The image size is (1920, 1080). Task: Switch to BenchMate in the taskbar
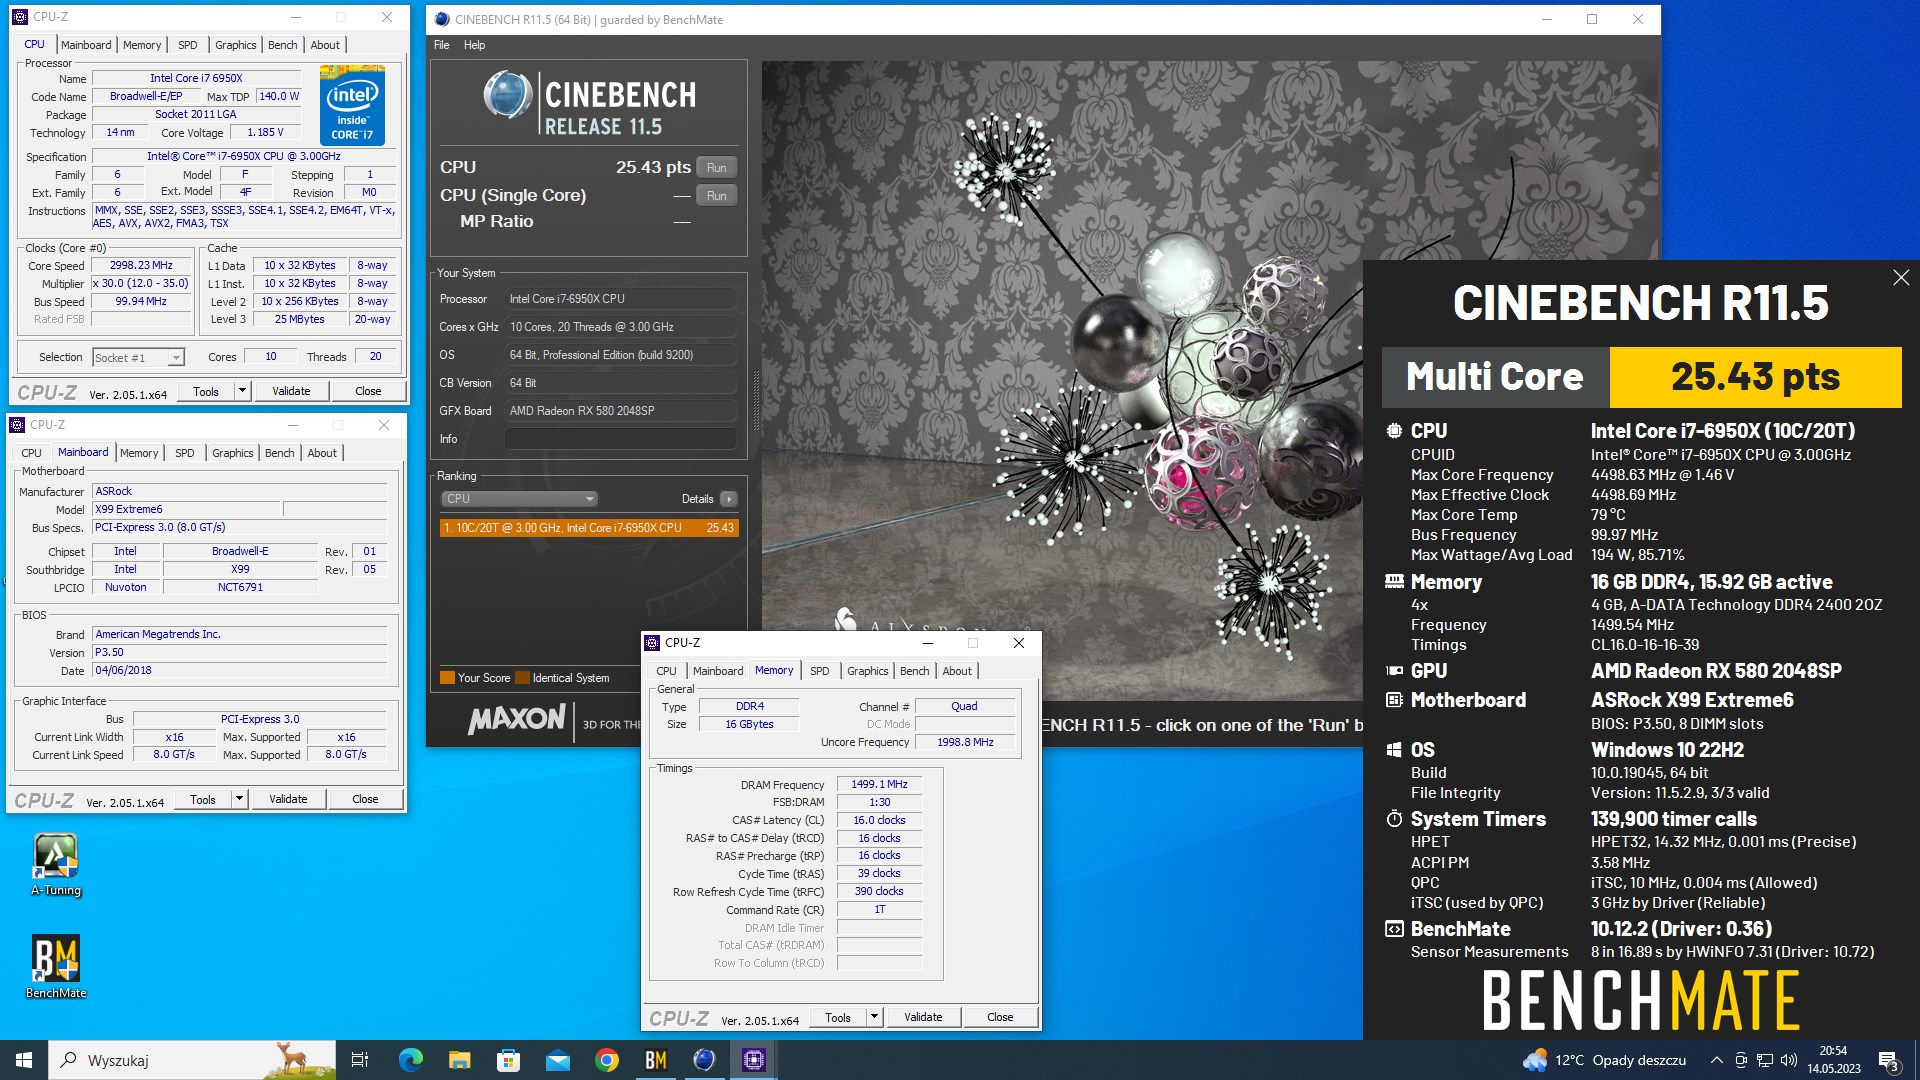tap(655, 1060)
